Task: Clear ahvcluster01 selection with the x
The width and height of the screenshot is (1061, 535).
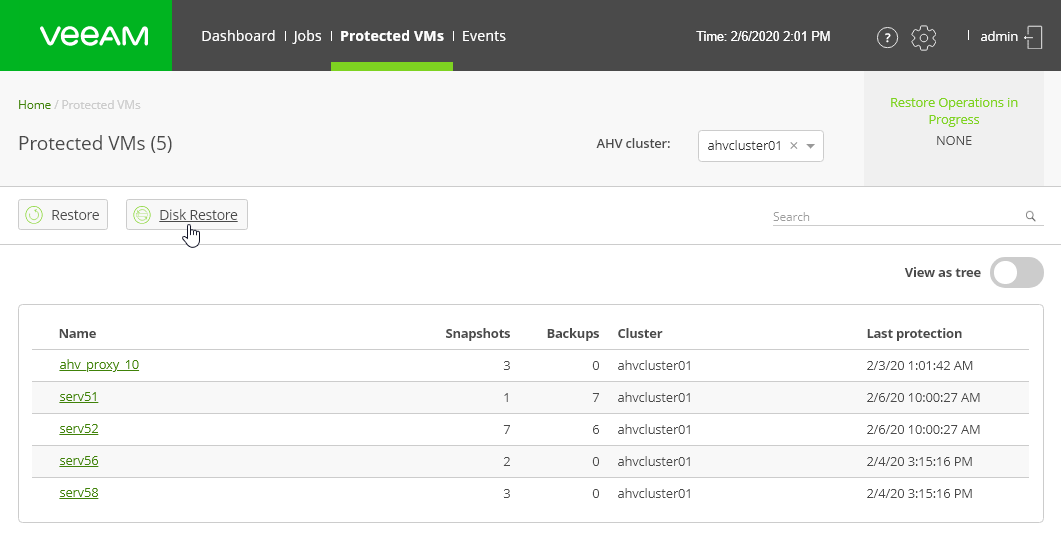Action: click(794, 145)
